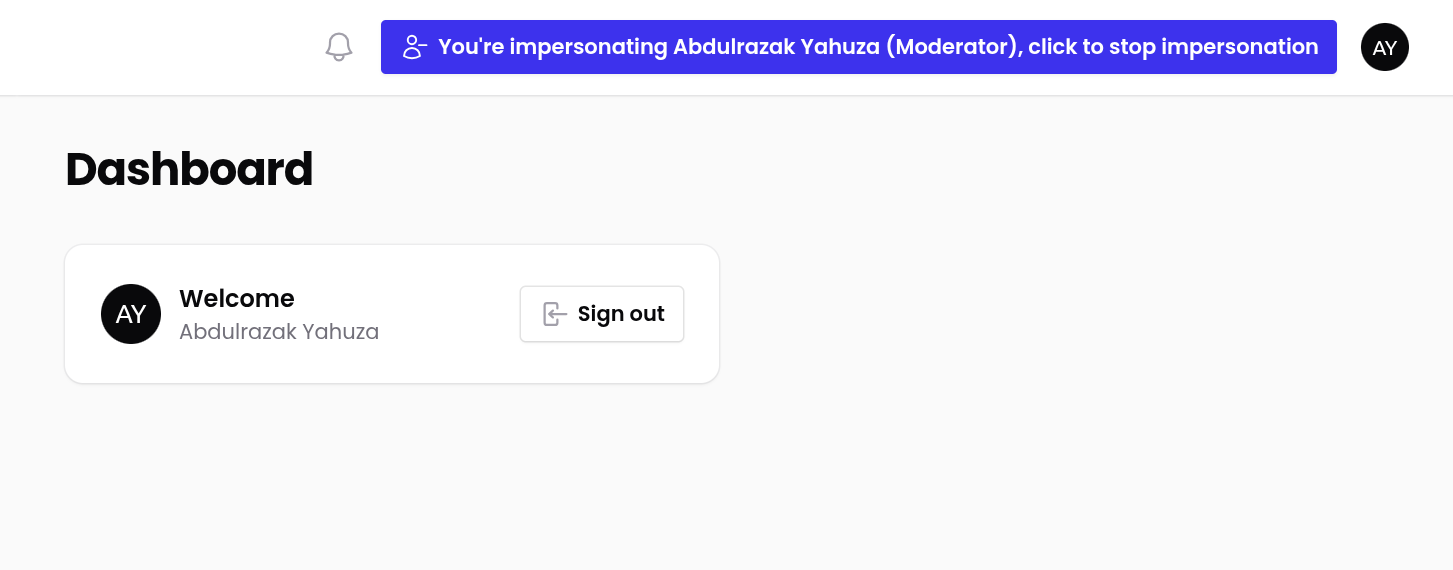Click the AY avatar in Welcome card
This screenshot has width=1453, height=570.
point(131,314)
